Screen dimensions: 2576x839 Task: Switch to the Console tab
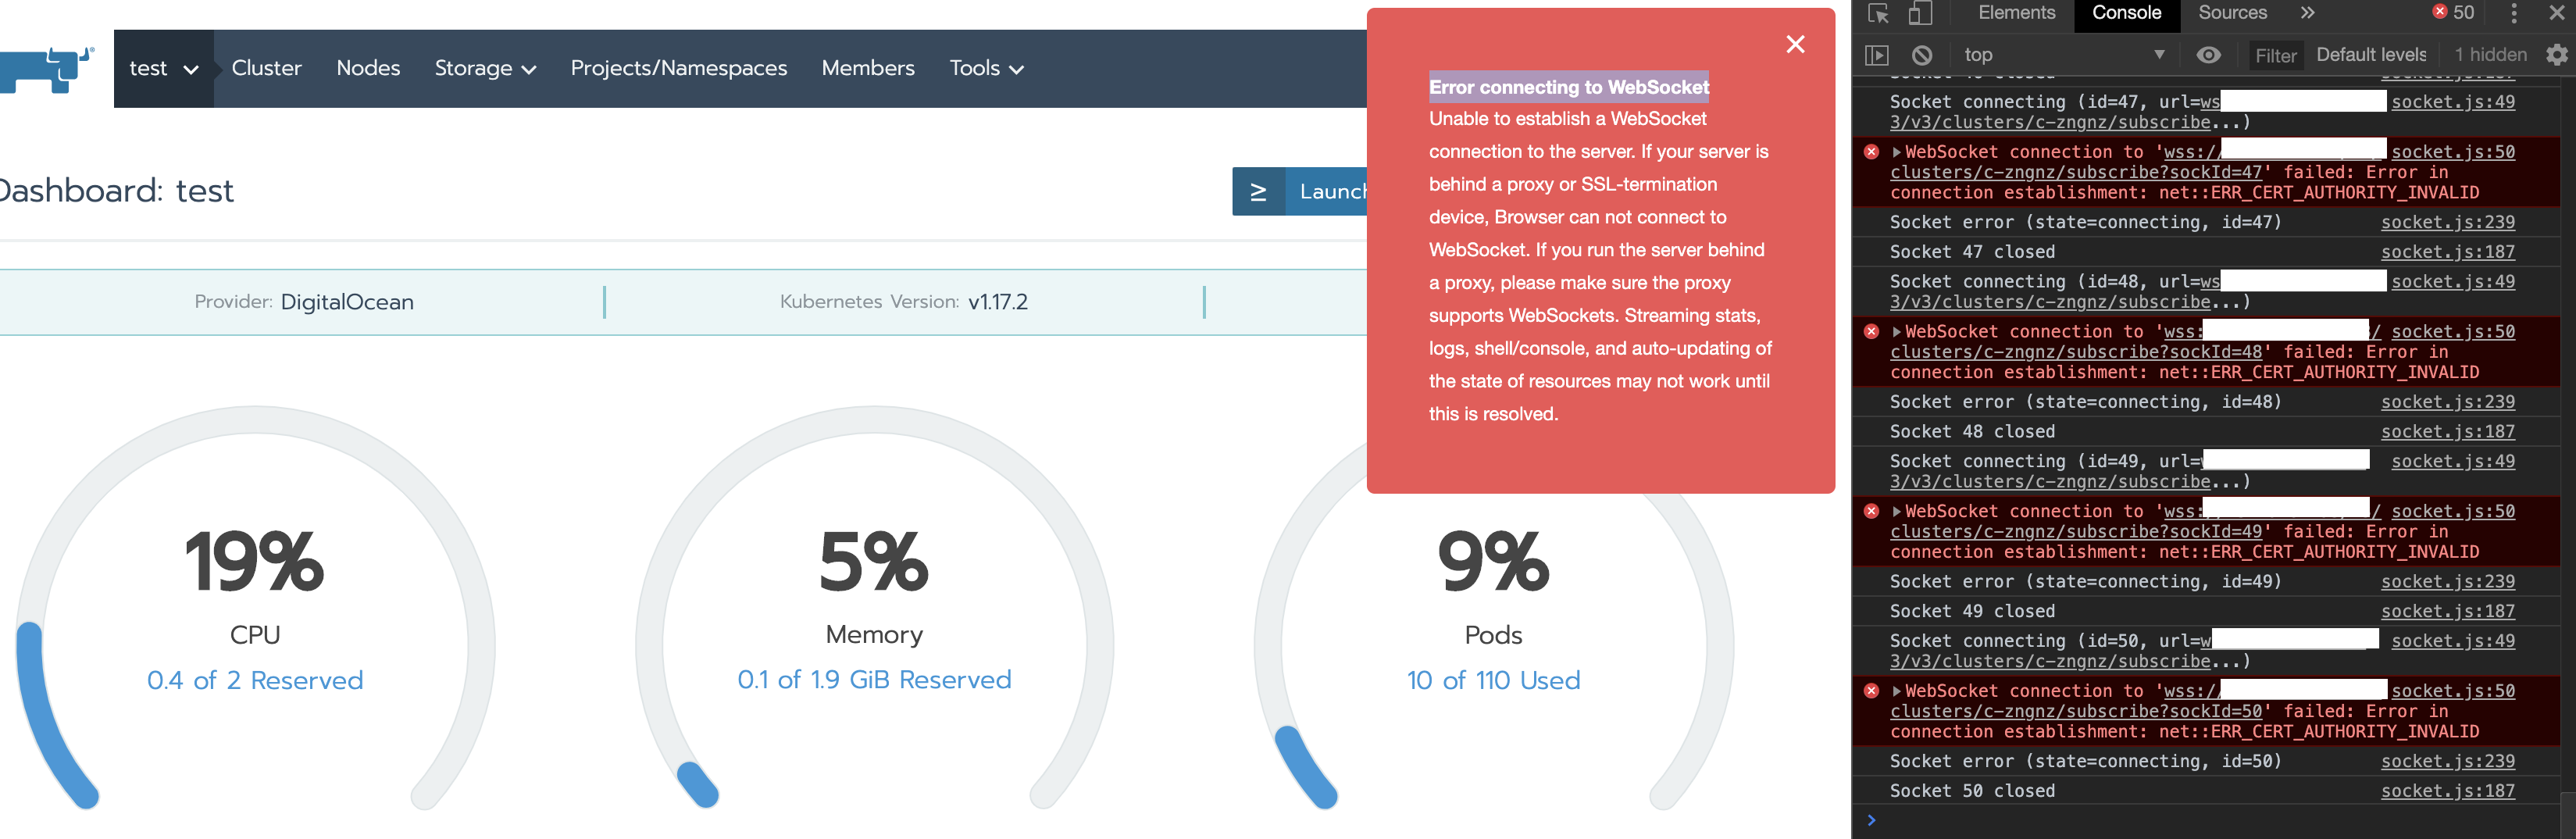pyautogui.click(x=2126, y=13)
